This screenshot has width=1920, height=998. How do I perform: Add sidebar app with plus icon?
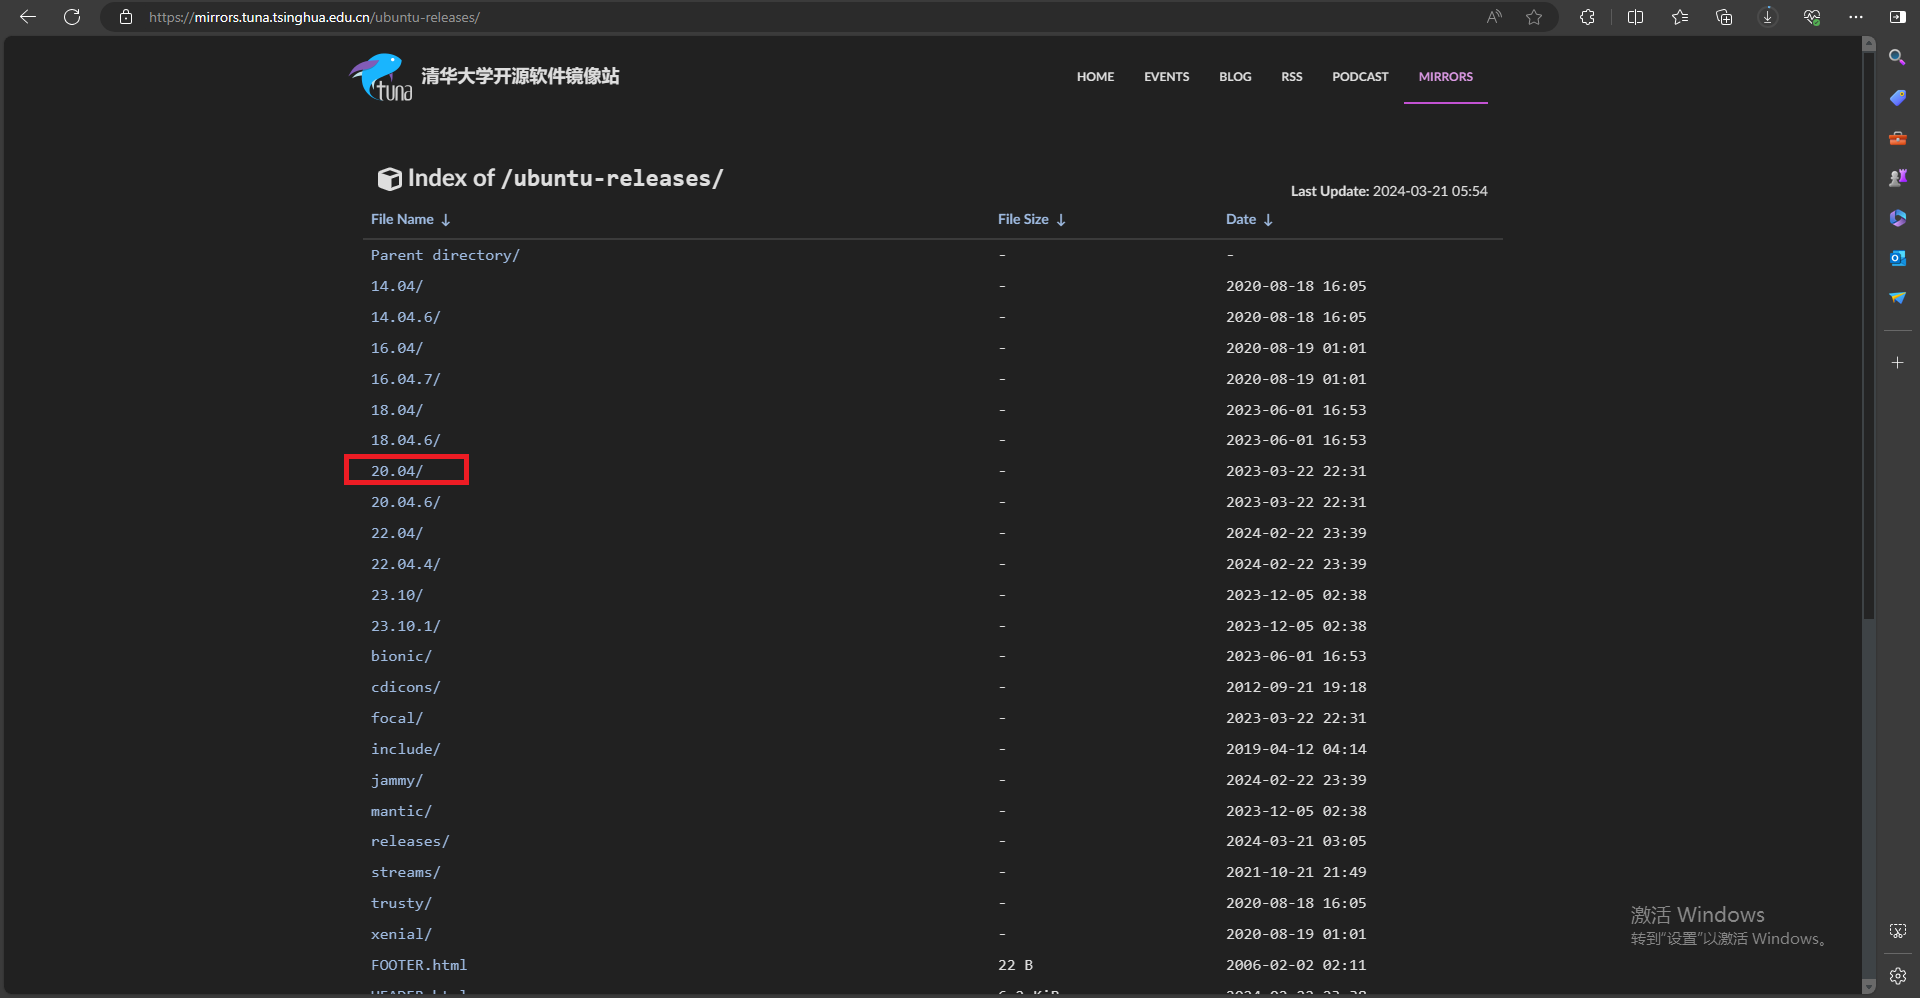tap(1897, 363)
